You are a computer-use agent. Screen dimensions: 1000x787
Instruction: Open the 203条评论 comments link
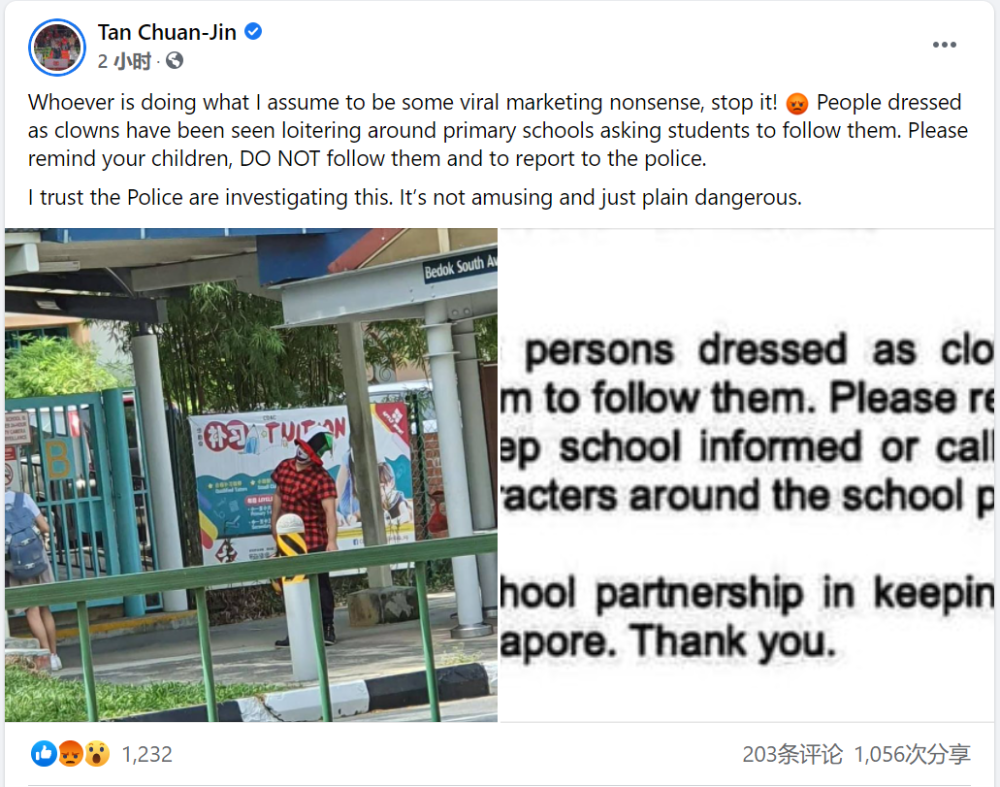pyautogui.click(x=792, y=754)
